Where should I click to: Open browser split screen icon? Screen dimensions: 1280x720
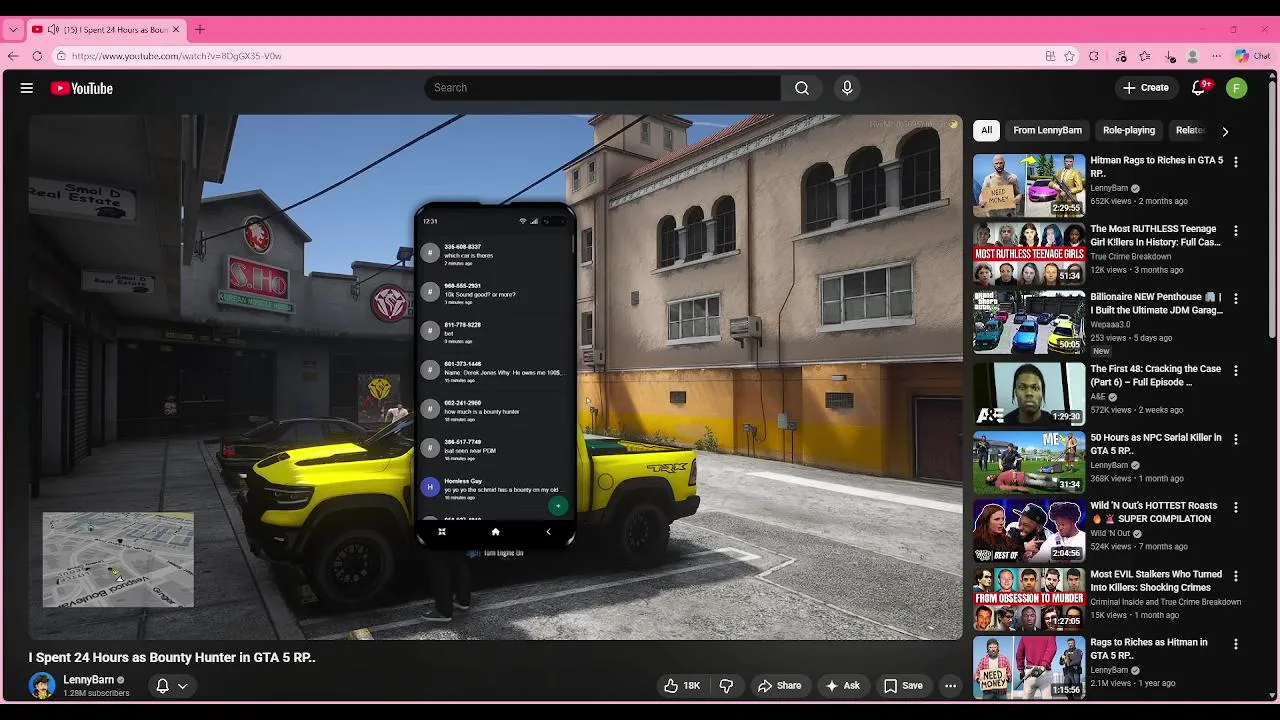pyautogui.click(x=1050, y=56)
